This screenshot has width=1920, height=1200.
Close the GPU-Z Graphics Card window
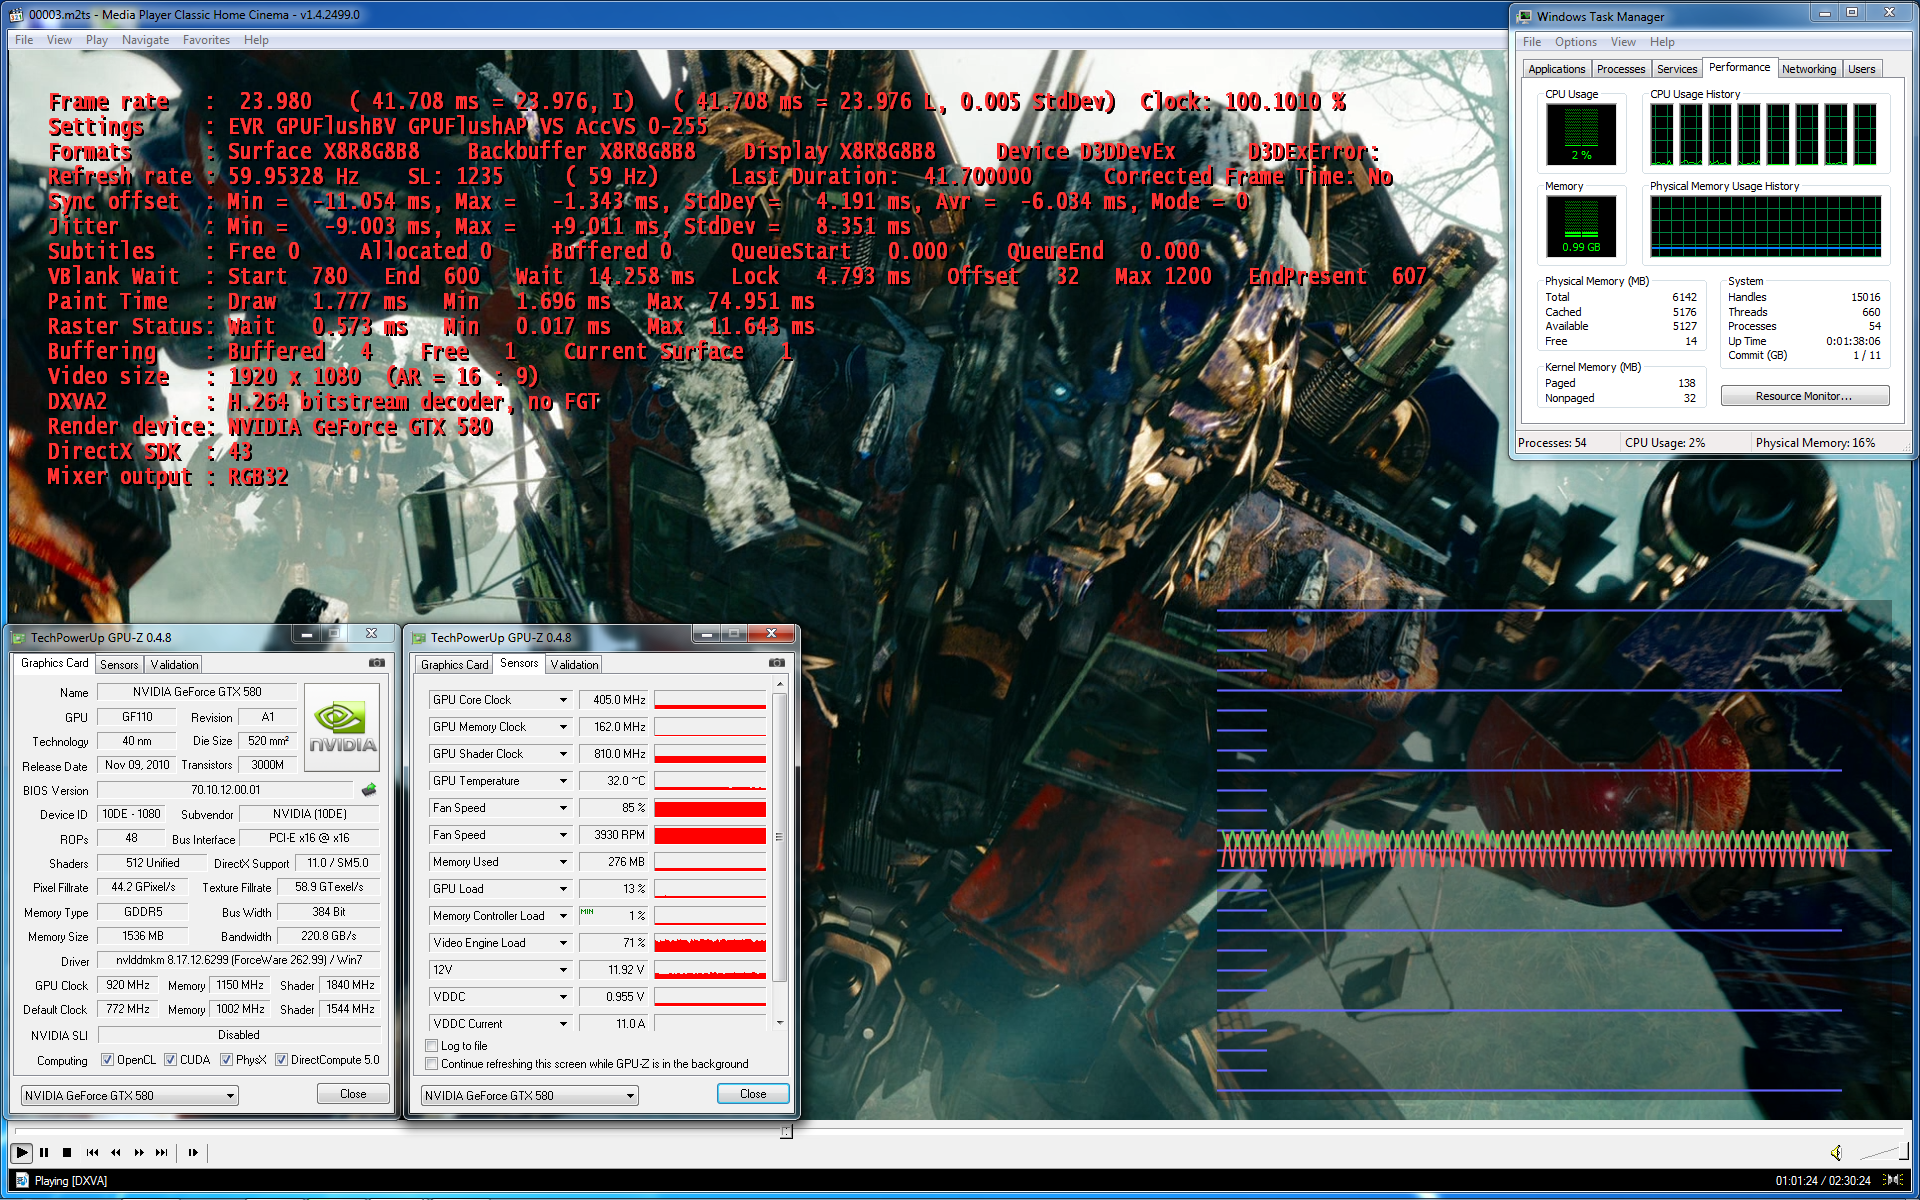coord(371,634)
